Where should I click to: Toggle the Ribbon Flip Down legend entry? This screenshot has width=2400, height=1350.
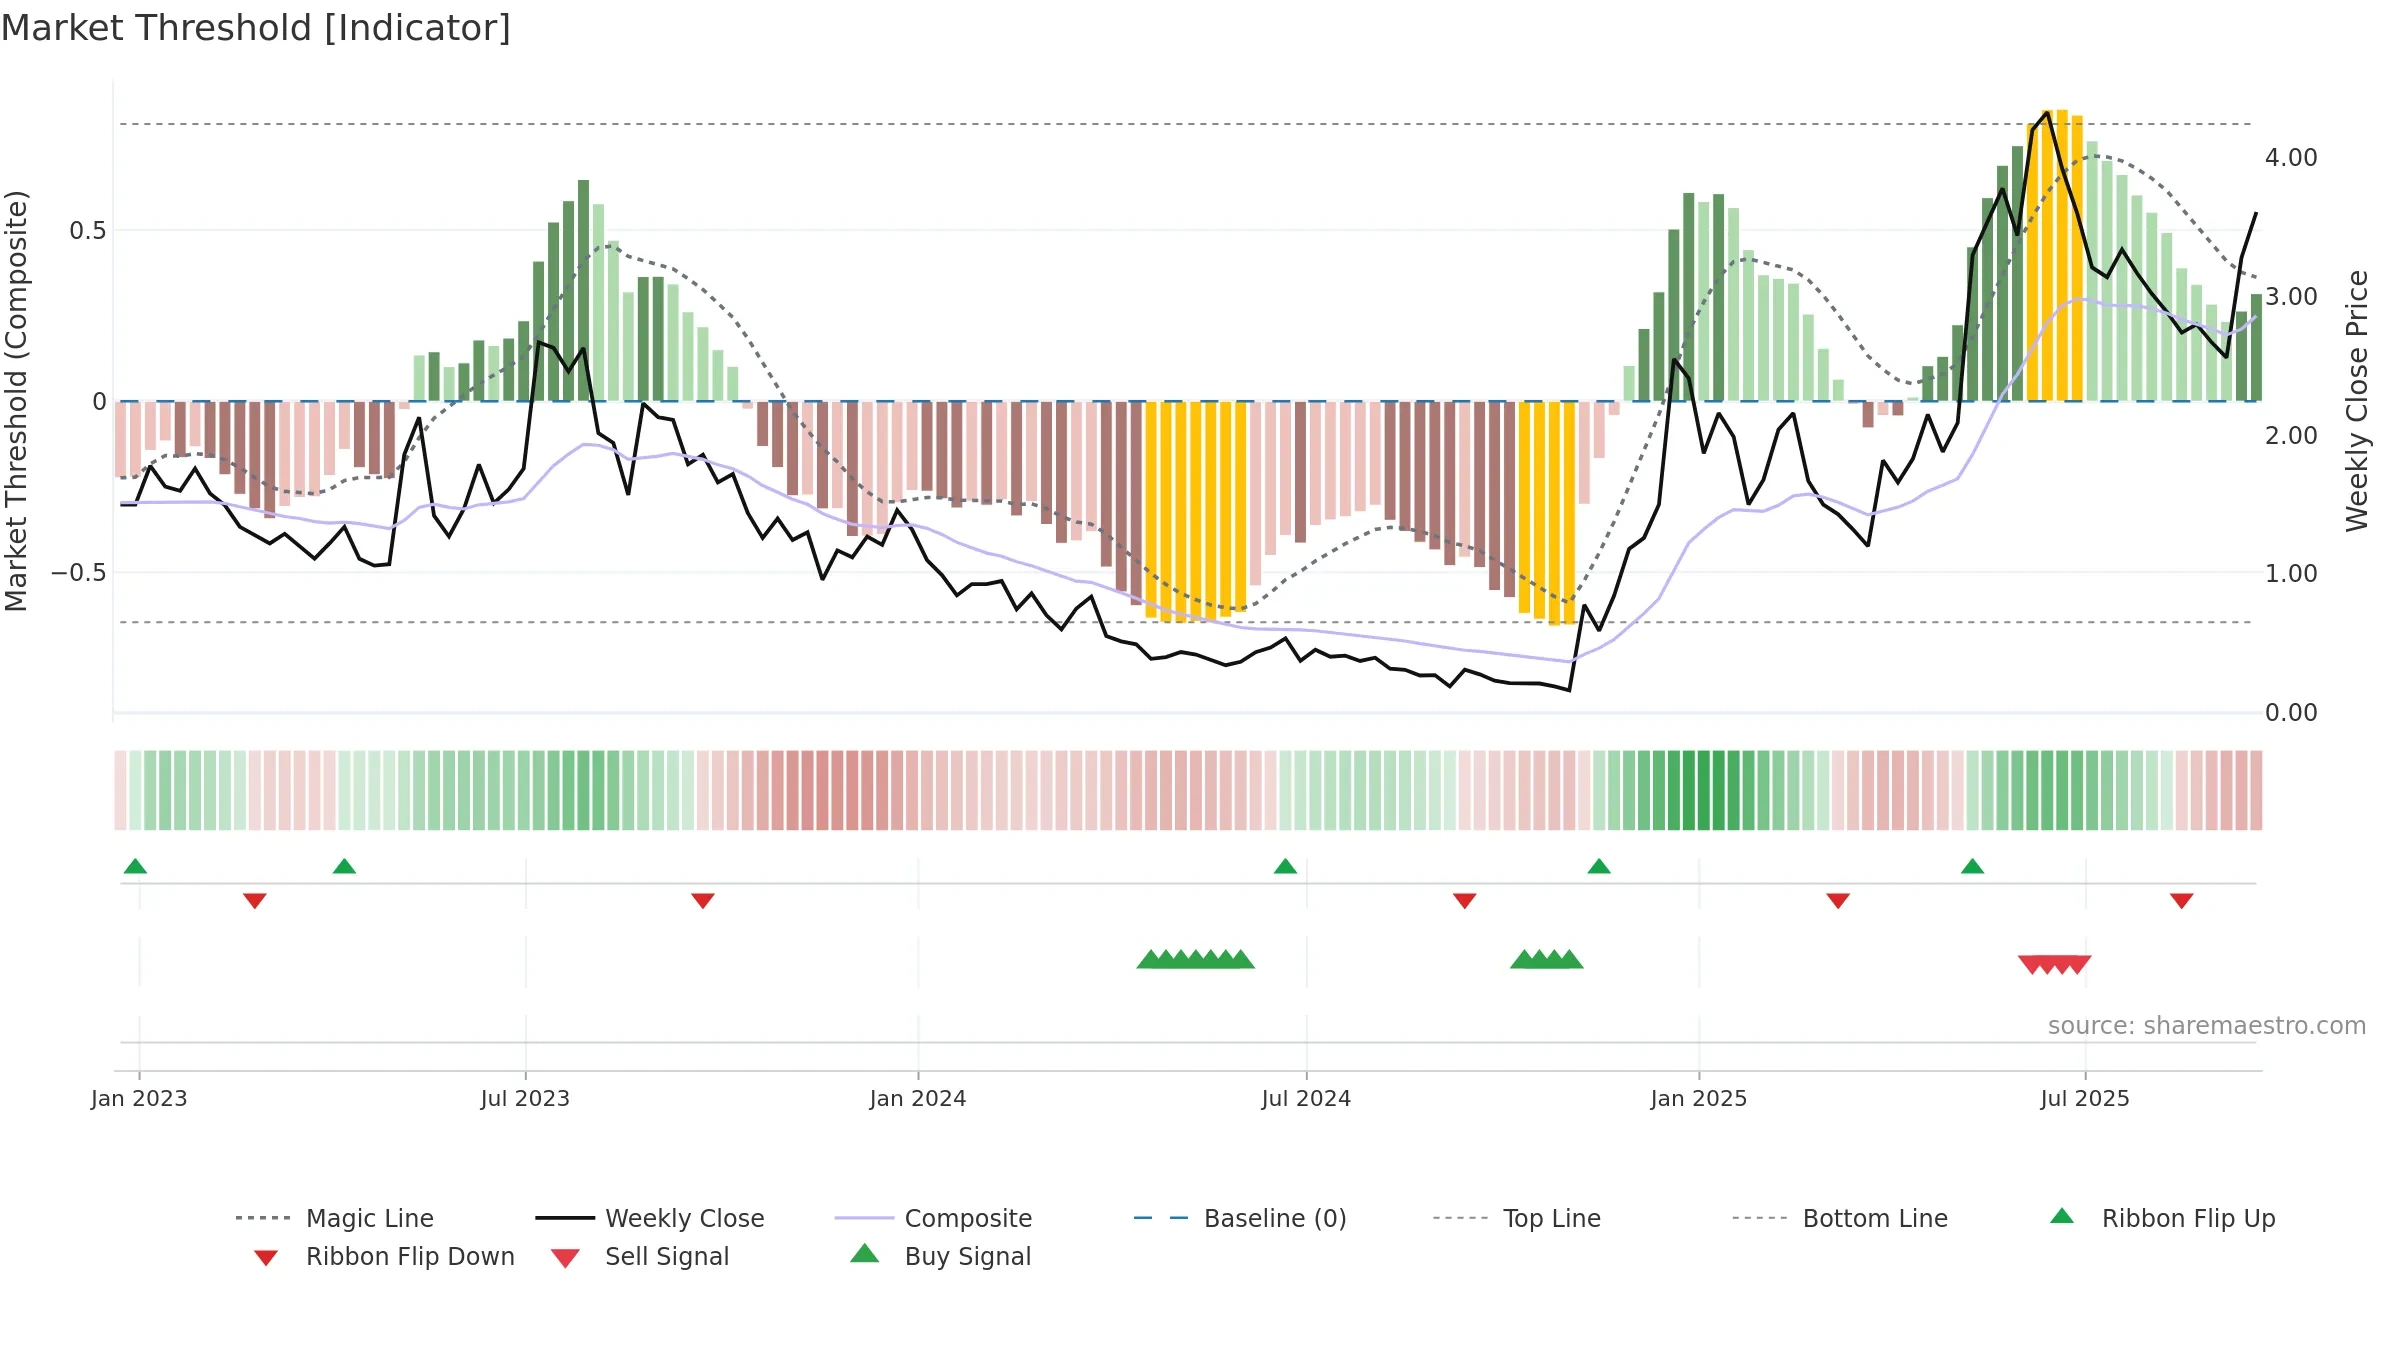(x=383, y=1256)
